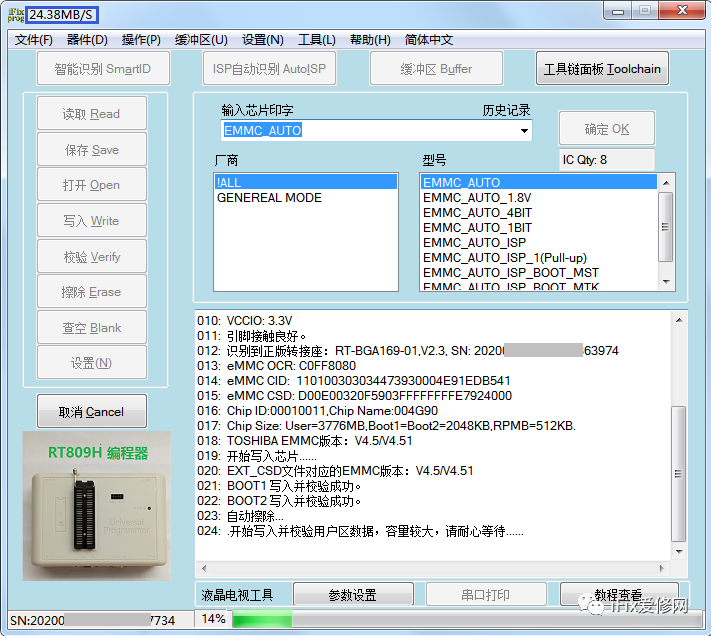Open the 文件(F) menu

click(x=34, y=40)
